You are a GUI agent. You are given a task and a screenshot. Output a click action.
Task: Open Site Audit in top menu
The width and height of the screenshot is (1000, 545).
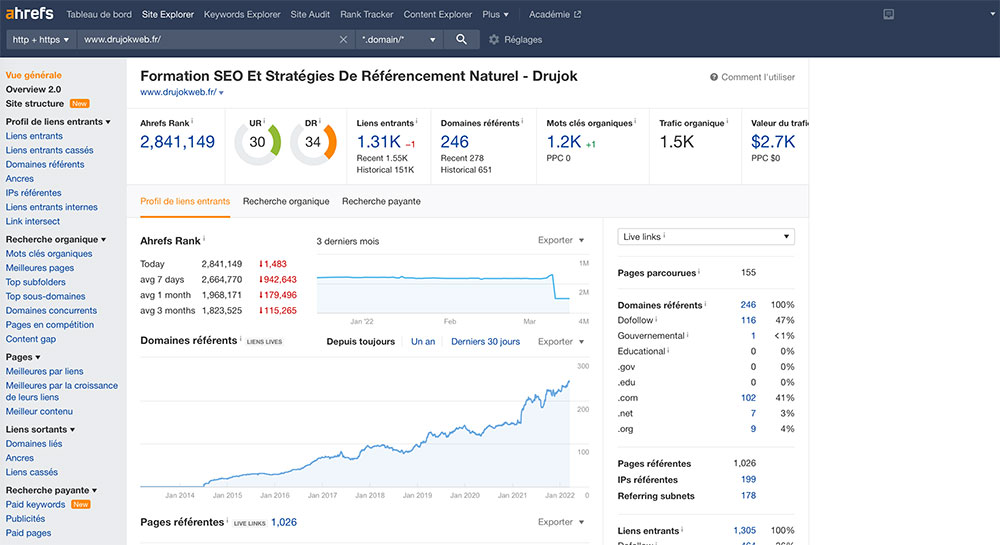[310, 14]
